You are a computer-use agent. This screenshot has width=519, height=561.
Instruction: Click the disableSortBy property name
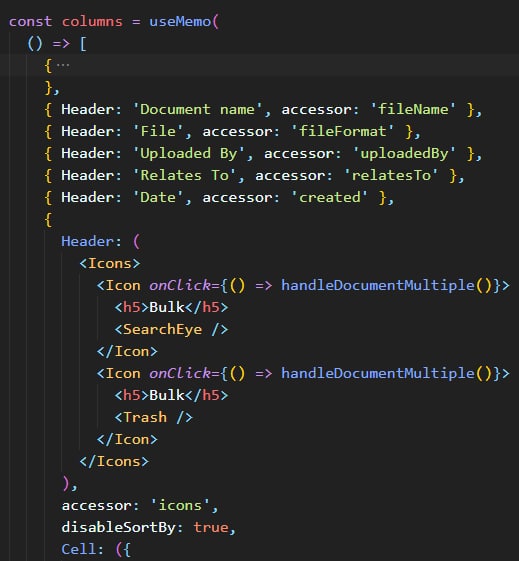pyautogui.click(x=118, y=527)
